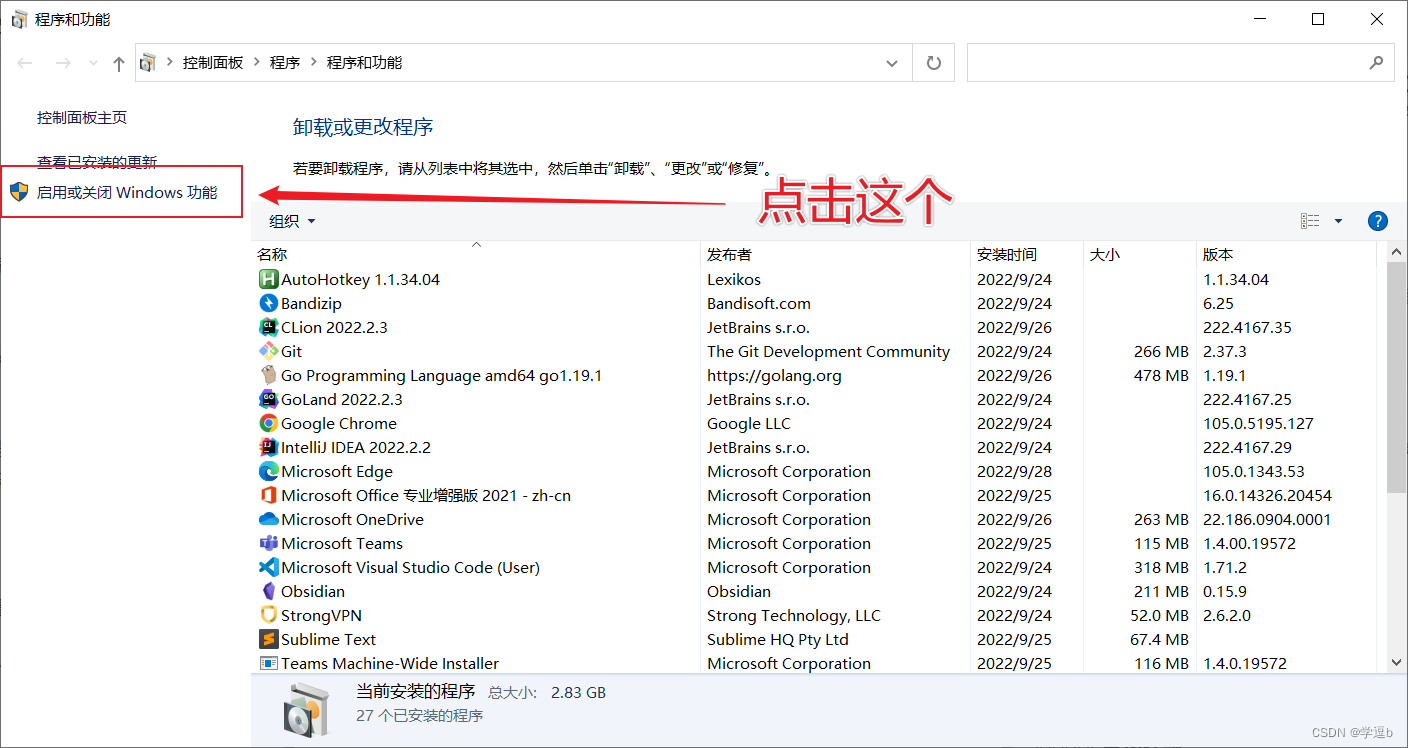Image resolution: width=1408 pixels, height=748 pixels.
Task: Sort list by 大小 column header
Action: (x=1140, y=254)
